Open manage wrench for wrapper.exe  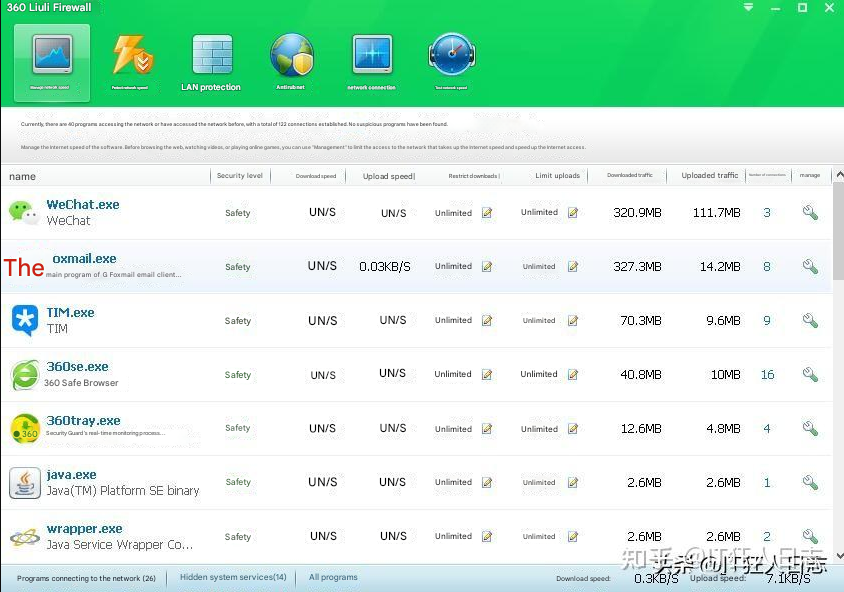[x=810, y=536]
